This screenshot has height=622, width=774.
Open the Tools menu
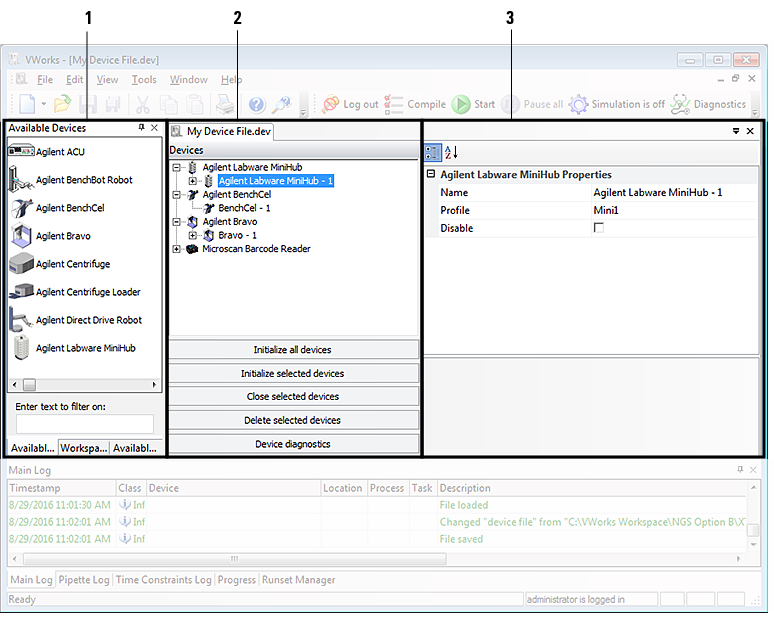(x=144, y=79)
